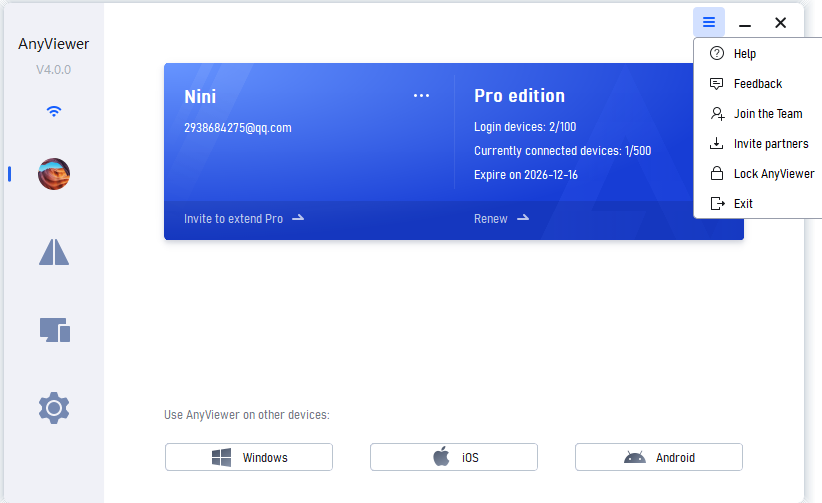Select Feedback from the menu
Viewport: 822px width, 503px height.
click(x=758, y=83)
